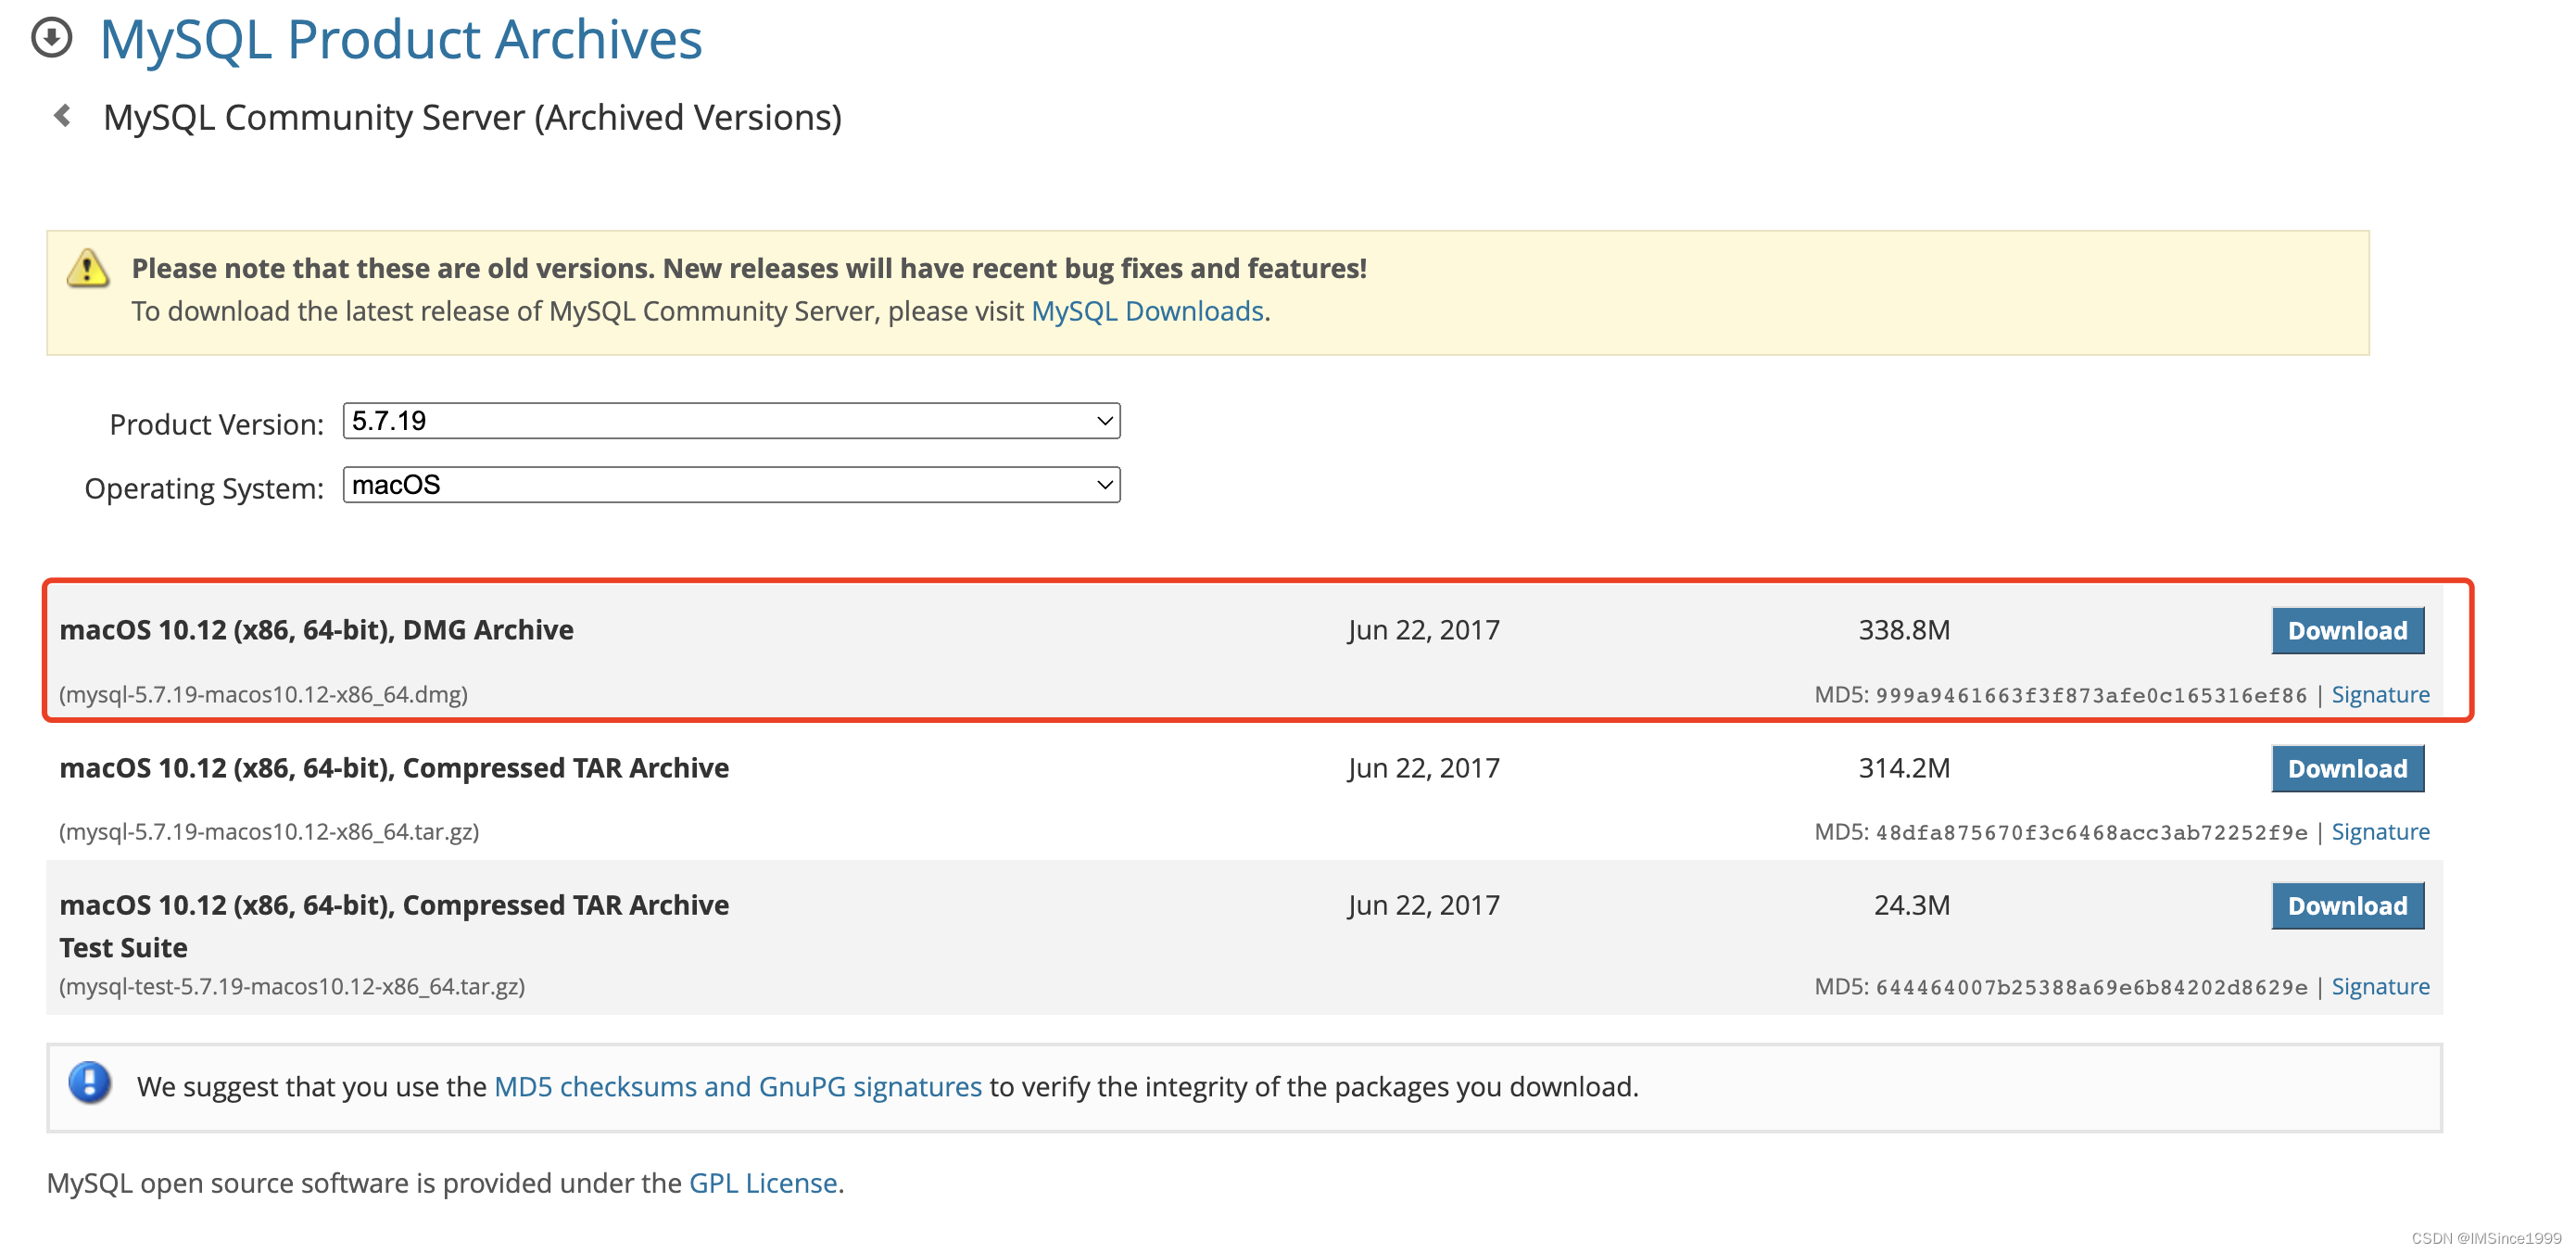Image resolution: width=2576 pixels, height=1253 pixels.
Task: Click dropdown arrow on macOS selector
Action: point(1102,485)
